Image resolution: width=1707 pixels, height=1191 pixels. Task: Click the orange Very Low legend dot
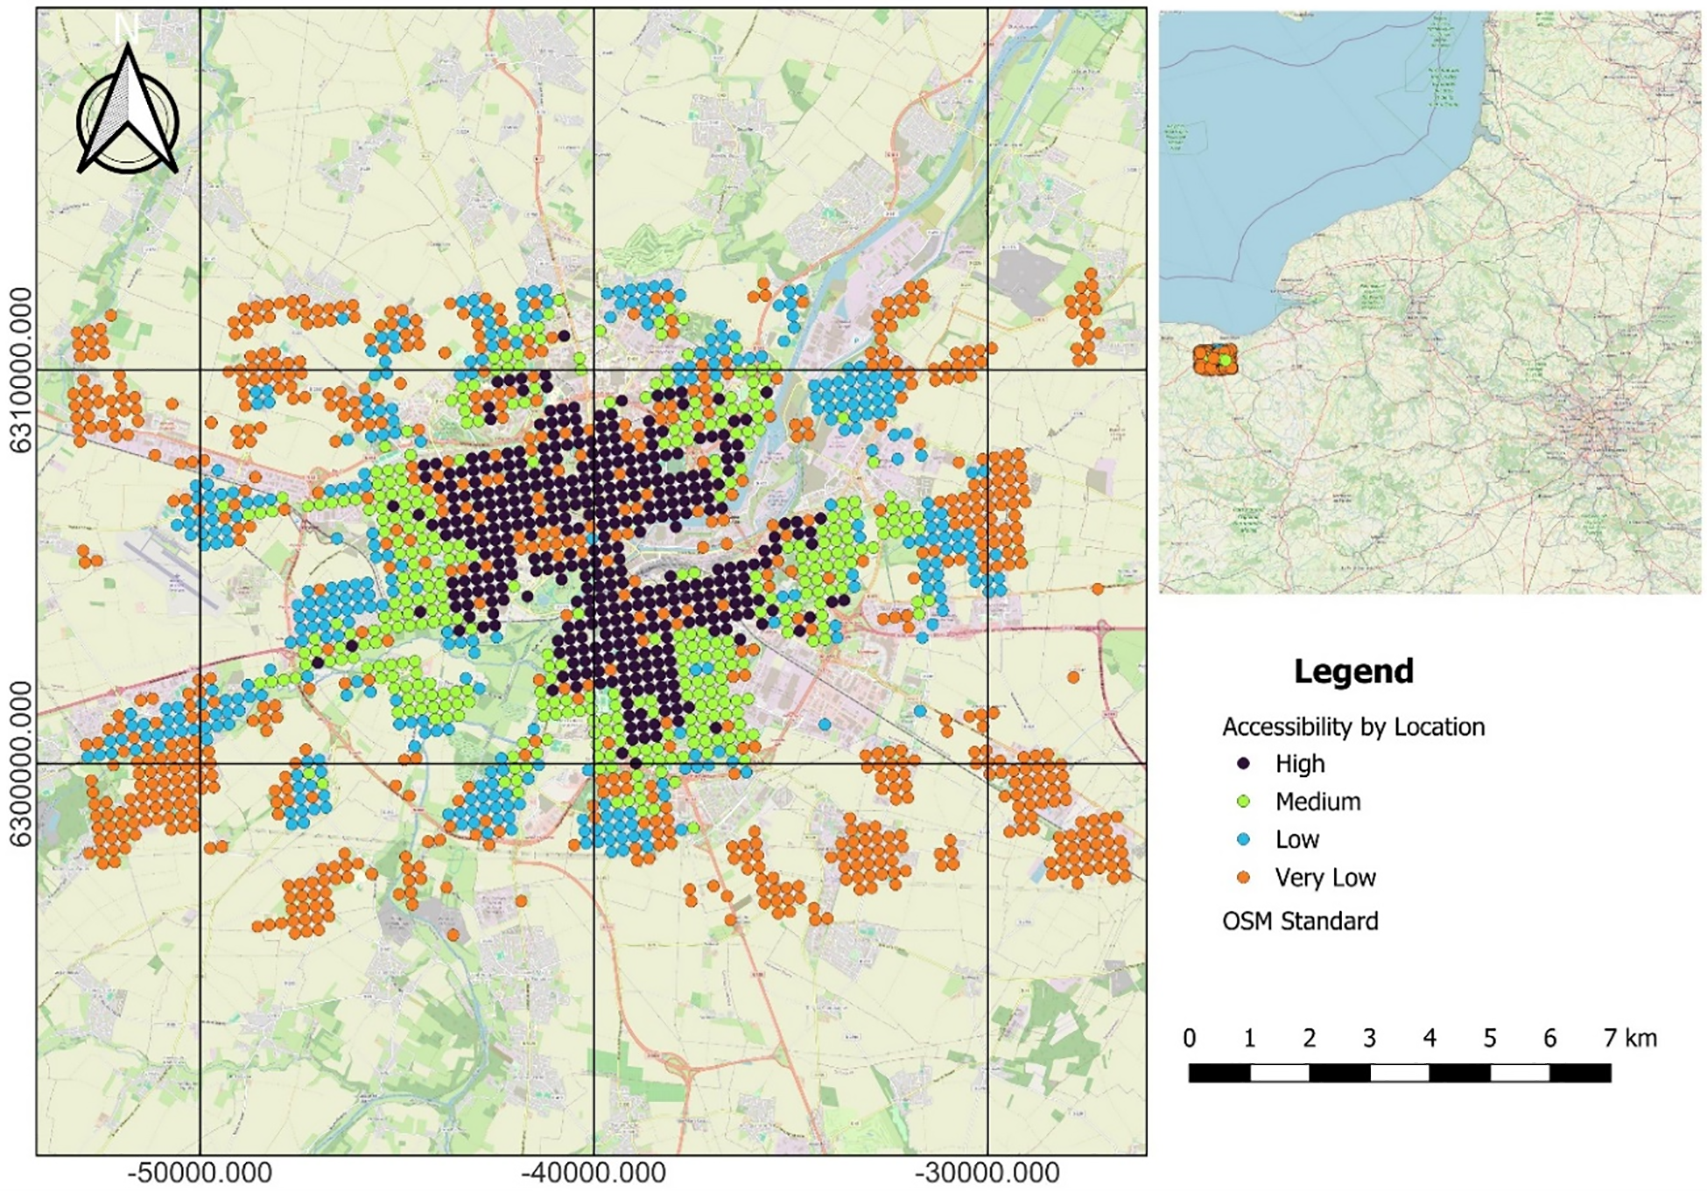(x=1244, y=878)
